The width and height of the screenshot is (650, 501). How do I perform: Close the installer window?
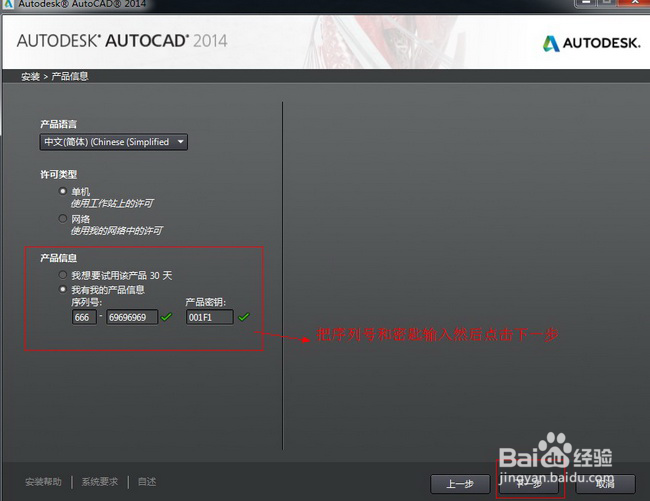tap(635, 2)
